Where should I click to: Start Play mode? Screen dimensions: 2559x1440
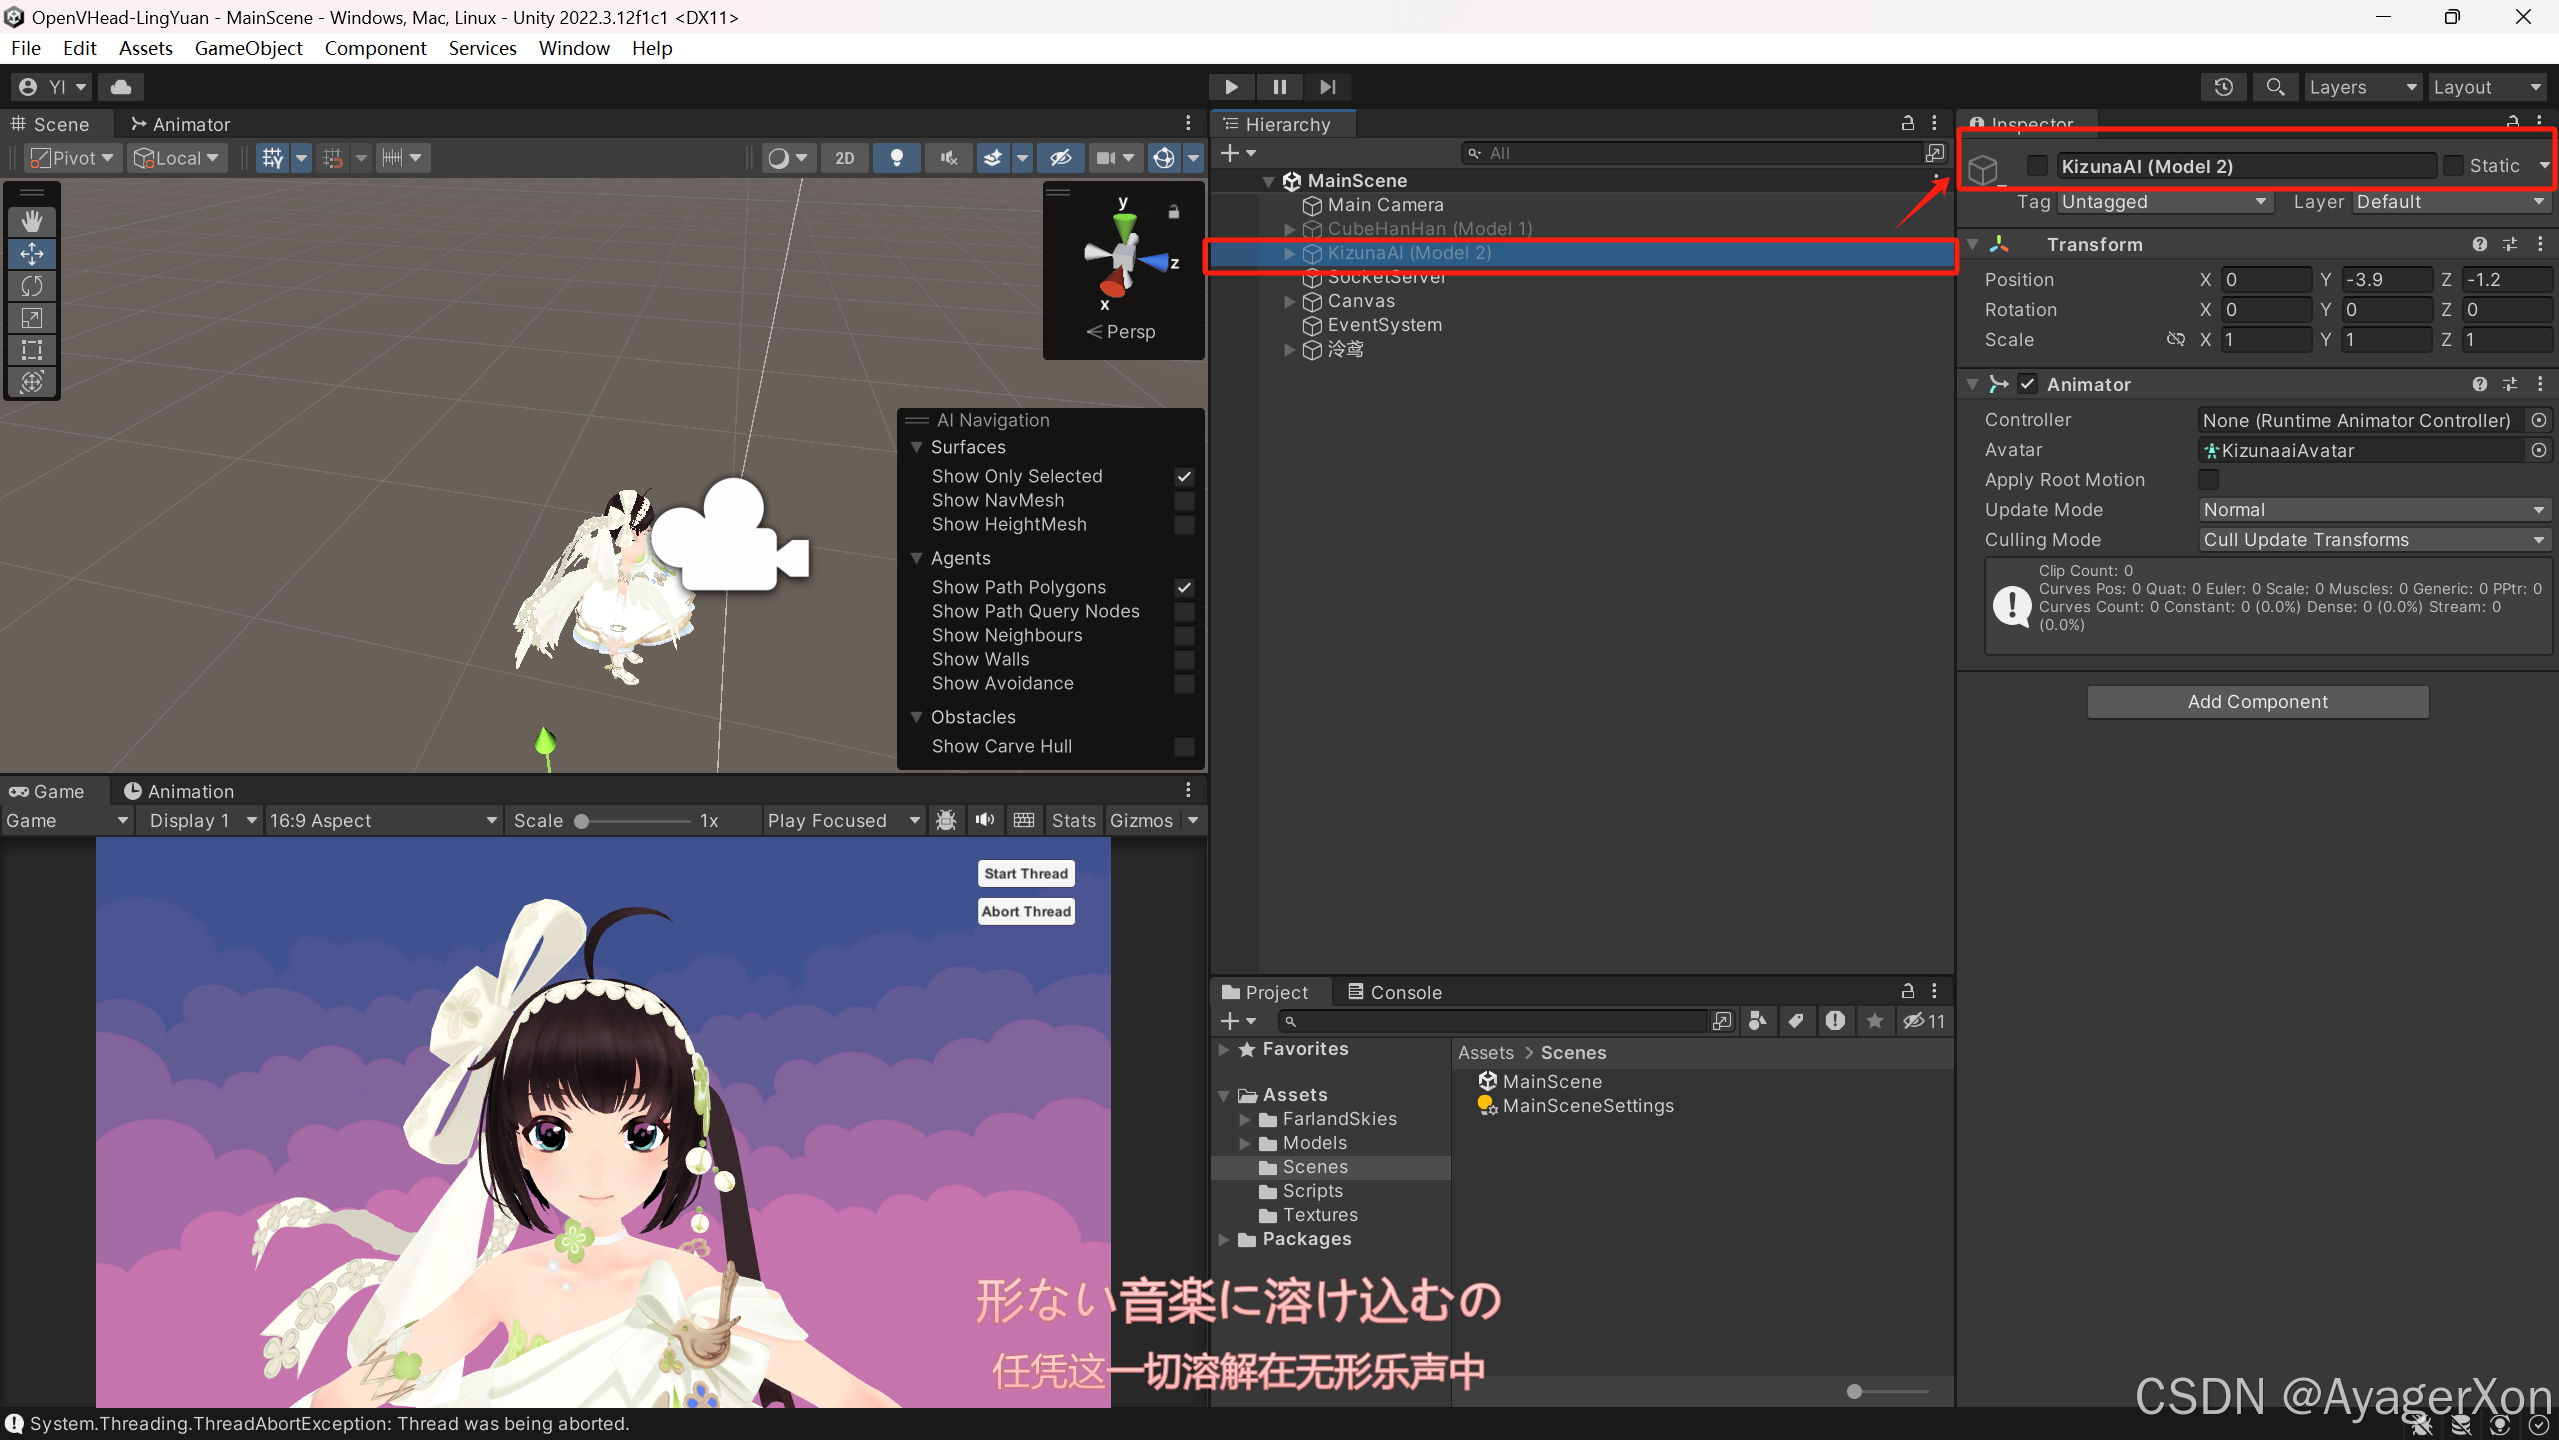pyautogui.click(x=1232, y=87)
